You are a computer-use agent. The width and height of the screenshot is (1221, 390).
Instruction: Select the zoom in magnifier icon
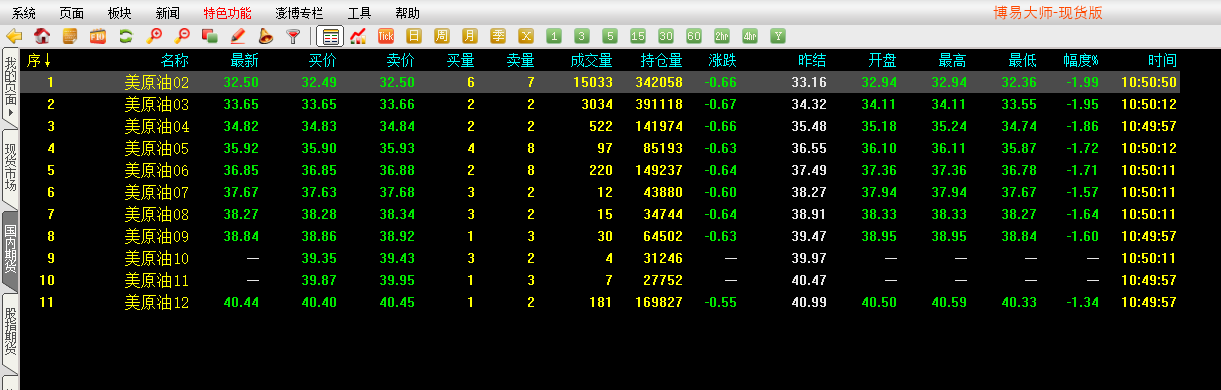click(x=154, y=36)
